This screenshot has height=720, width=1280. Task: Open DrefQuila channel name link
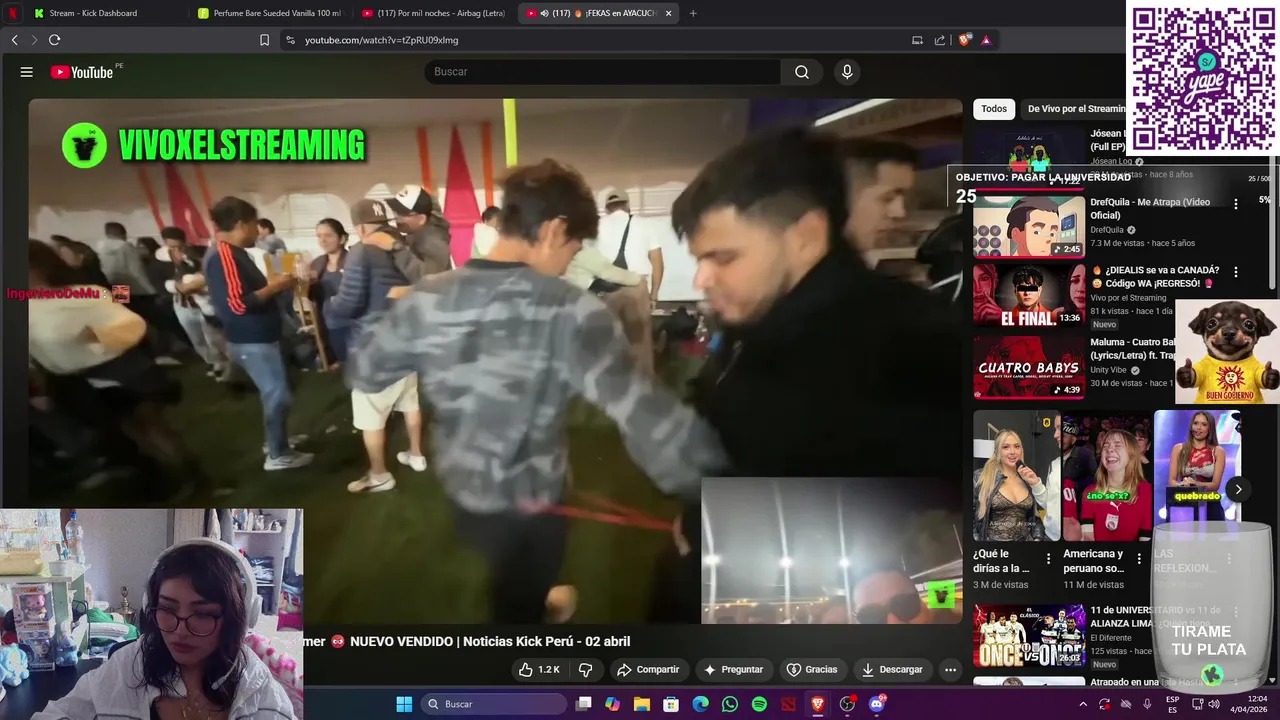[x=1108, y=229]
